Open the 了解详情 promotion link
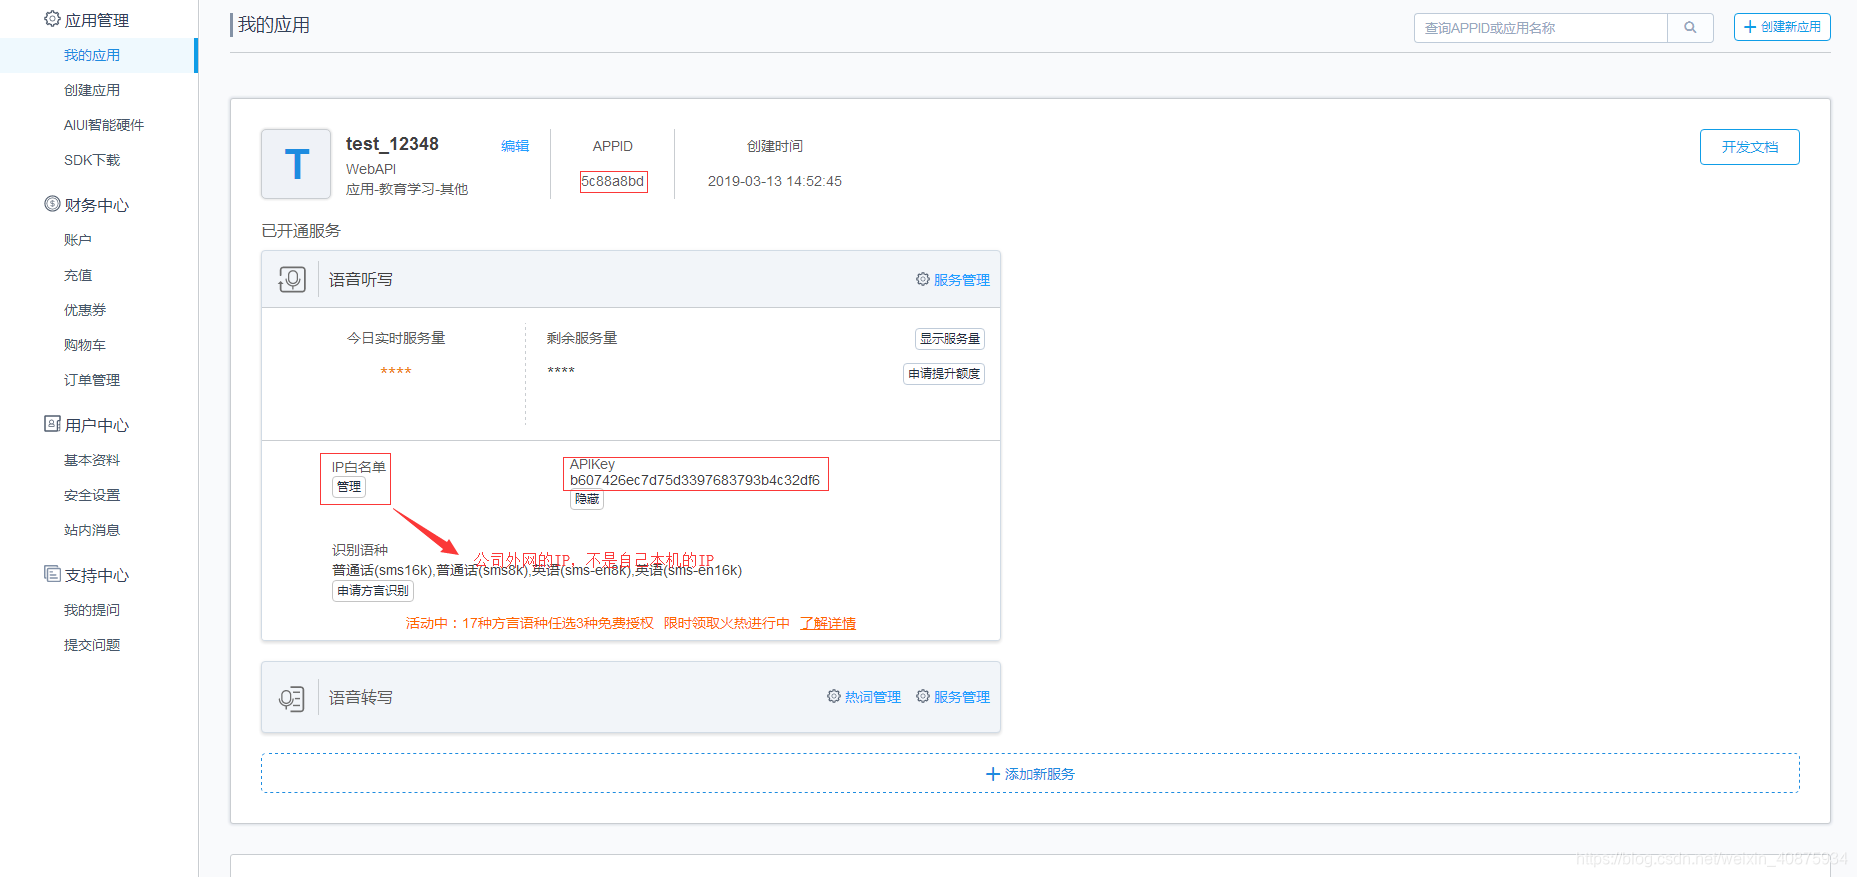 828,623
